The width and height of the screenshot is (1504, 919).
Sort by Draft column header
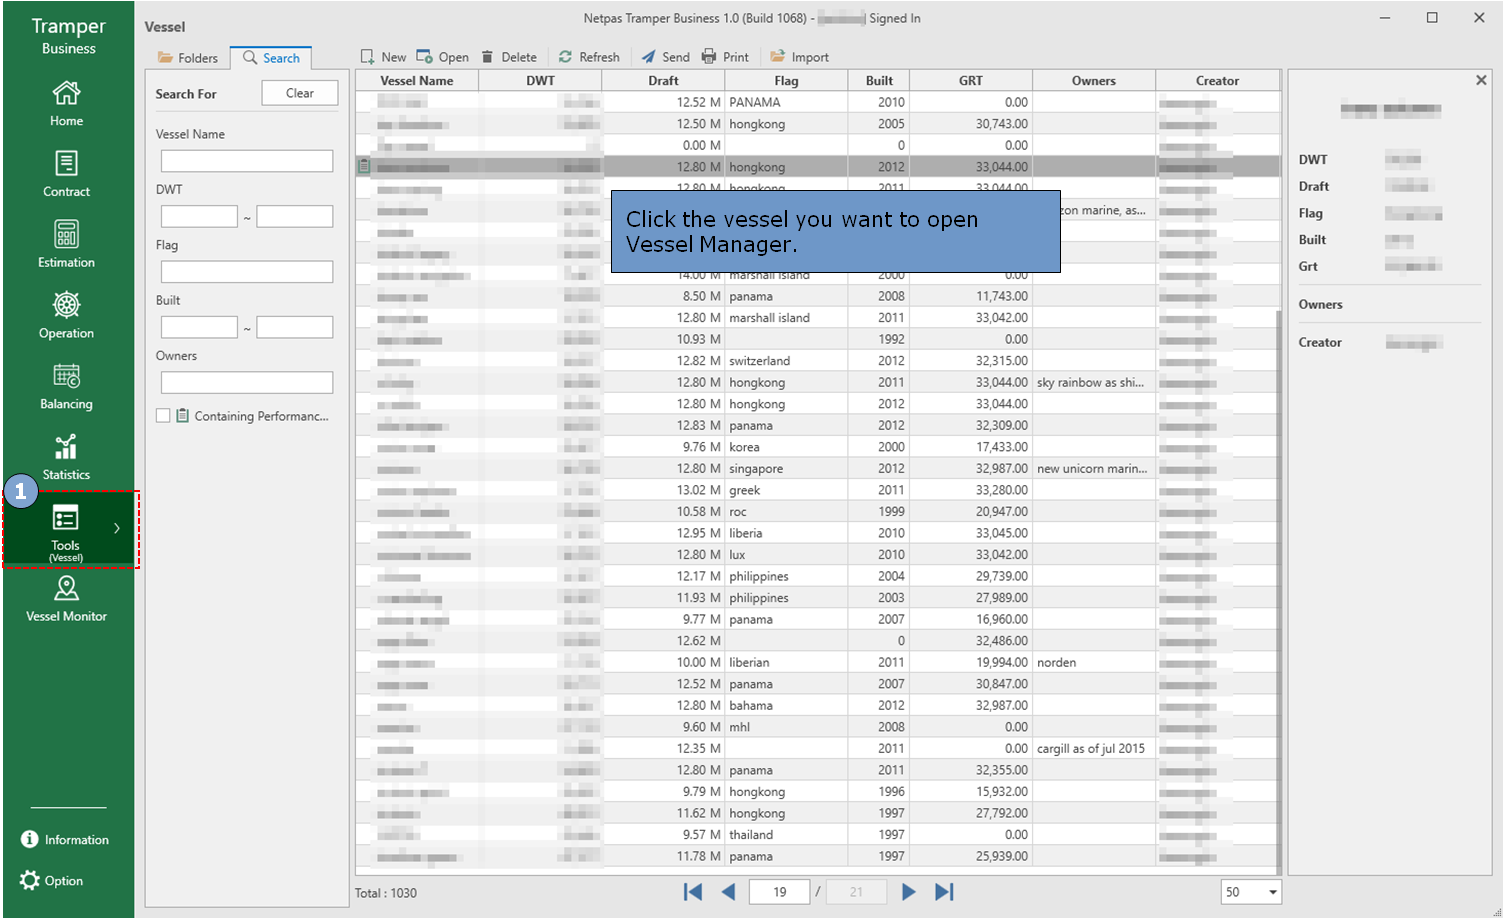point(663,81)
